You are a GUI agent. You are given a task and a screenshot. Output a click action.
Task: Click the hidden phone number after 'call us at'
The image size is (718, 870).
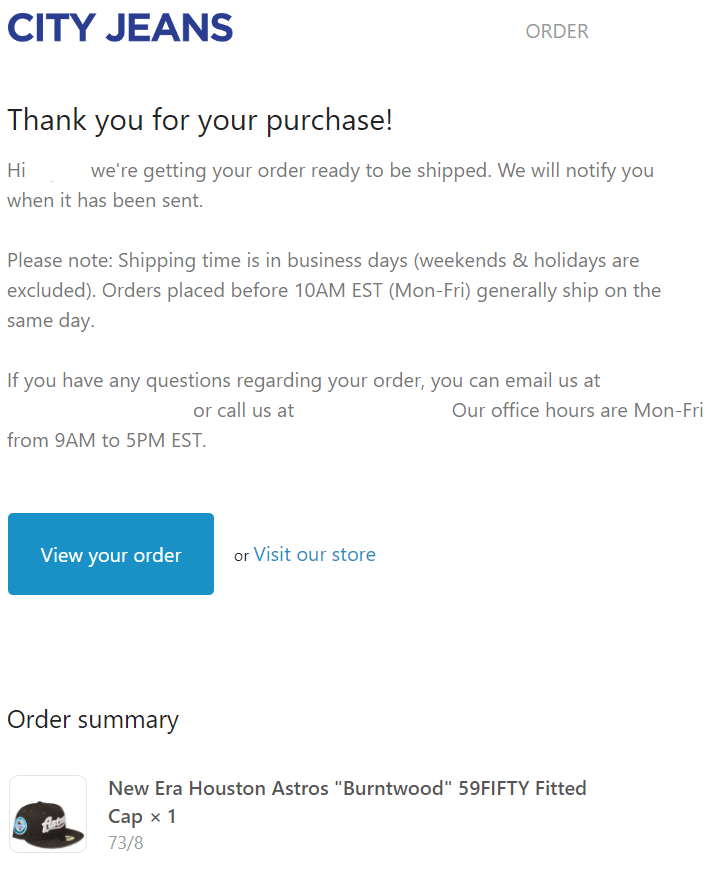point(372,411)
